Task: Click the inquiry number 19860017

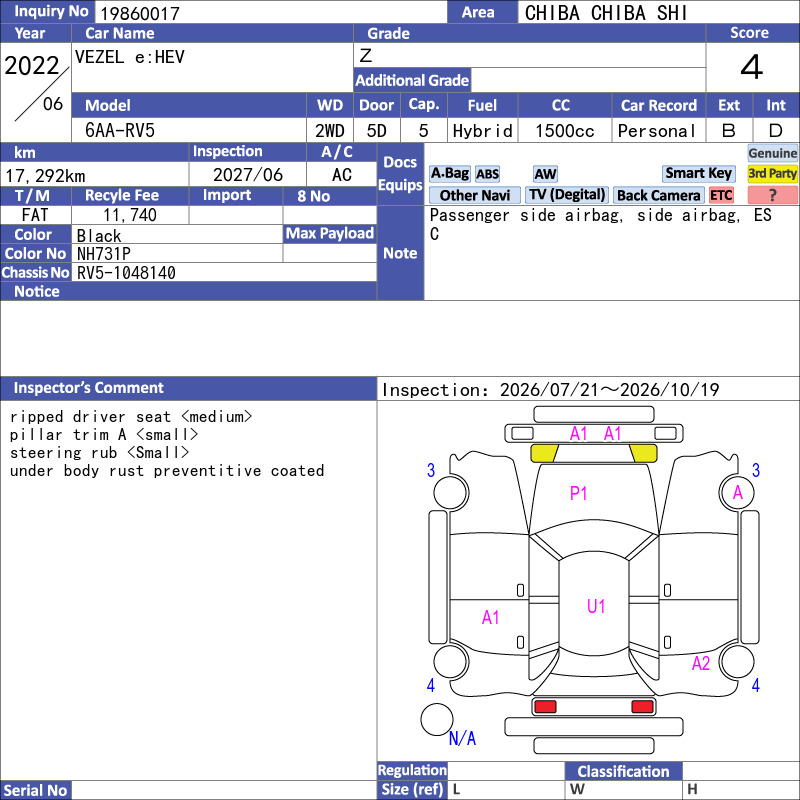Action: pos(140,13)
